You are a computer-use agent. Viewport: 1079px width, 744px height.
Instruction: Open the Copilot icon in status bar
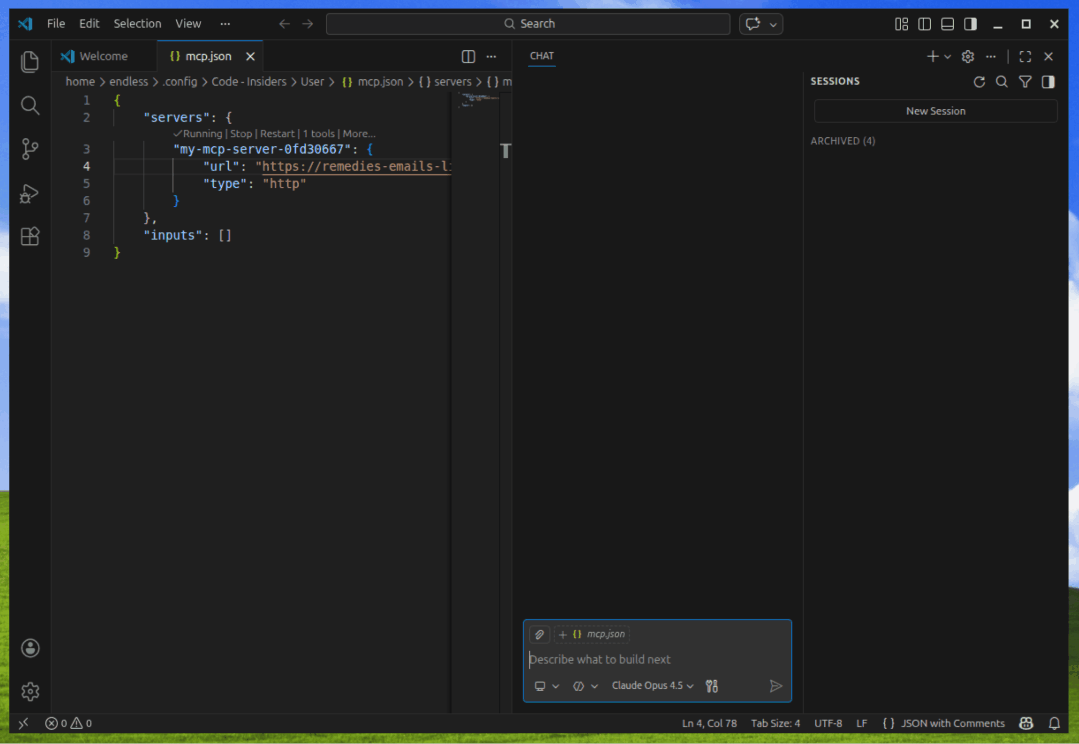pyautogui.click(x=1026, y=723)
